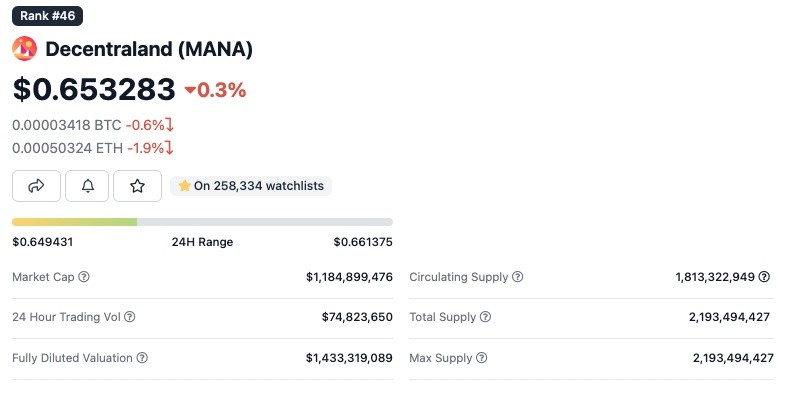
Task: Toggle the favorite star button
Action: [x=137, y=186]
